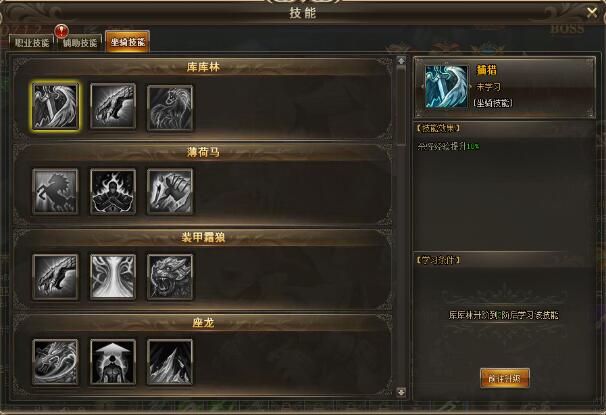Select the winged sword skill under 库库林

(56, 106)
